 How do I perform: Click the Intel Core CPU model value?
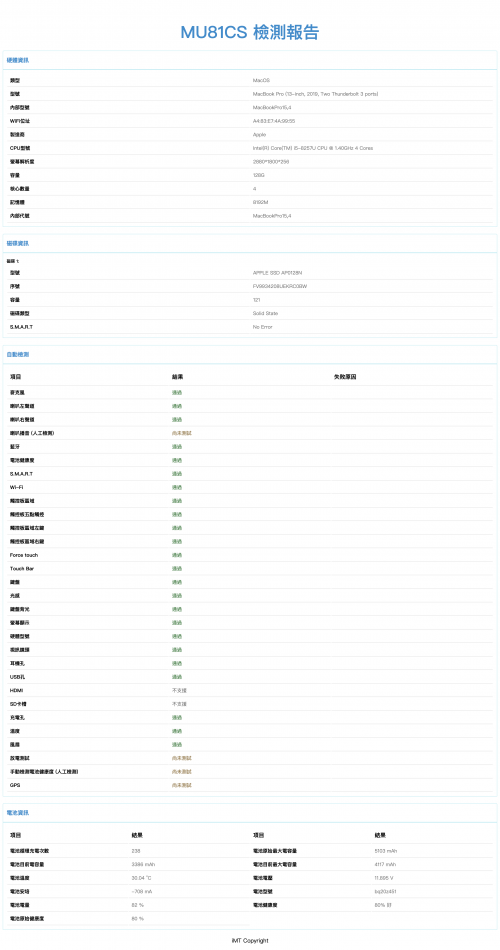pyautogui.click(x=313, y=148)
